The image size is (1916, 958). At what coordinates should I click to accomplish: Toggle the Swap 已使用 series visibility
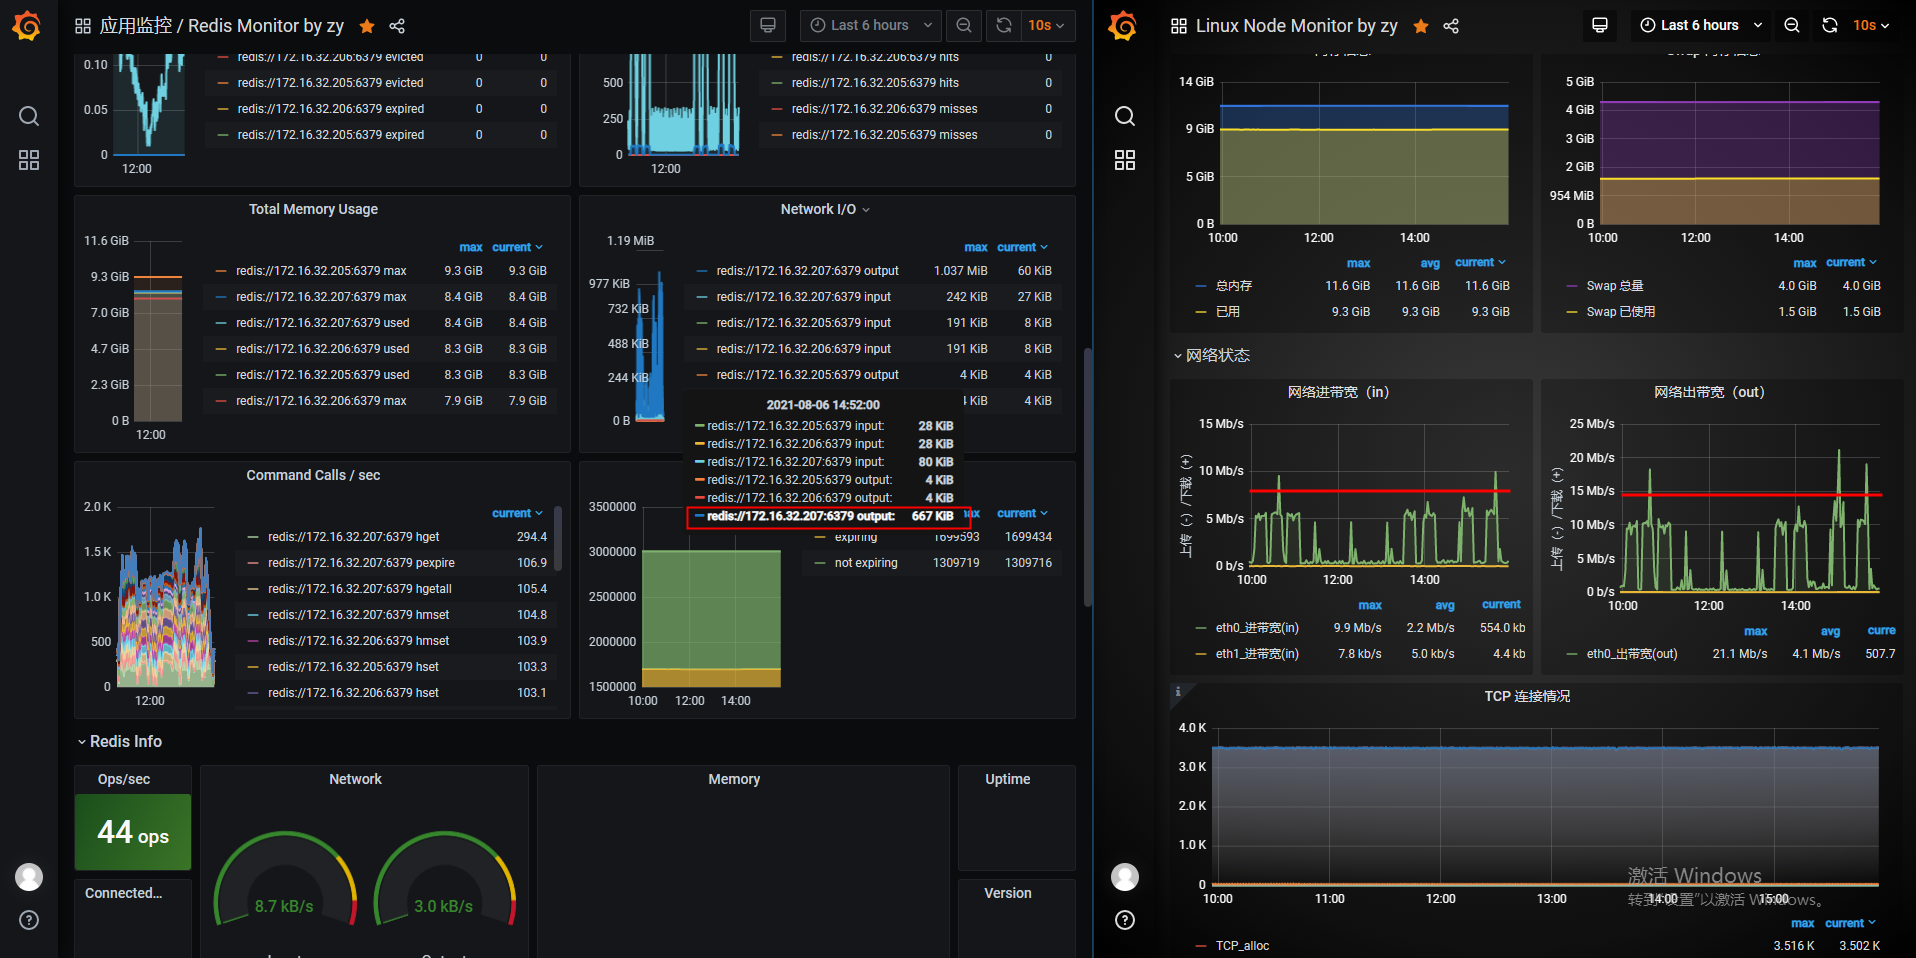pos(1620,312)
